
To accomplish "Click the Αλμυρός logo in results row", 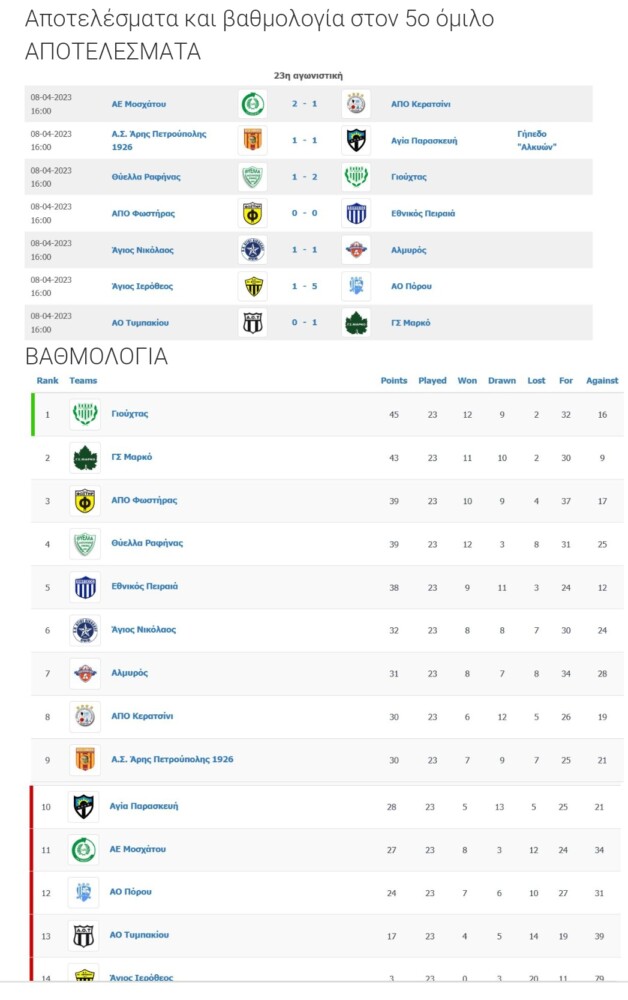I will click(x=356, y=249).
